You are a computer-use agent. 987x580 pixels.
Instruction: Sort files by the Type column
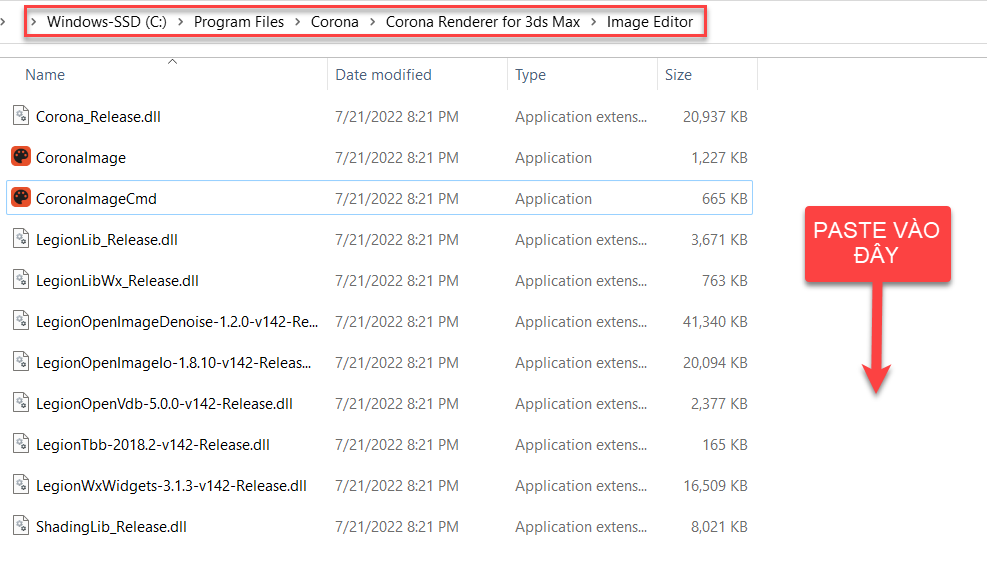click(x=530, y=75)
